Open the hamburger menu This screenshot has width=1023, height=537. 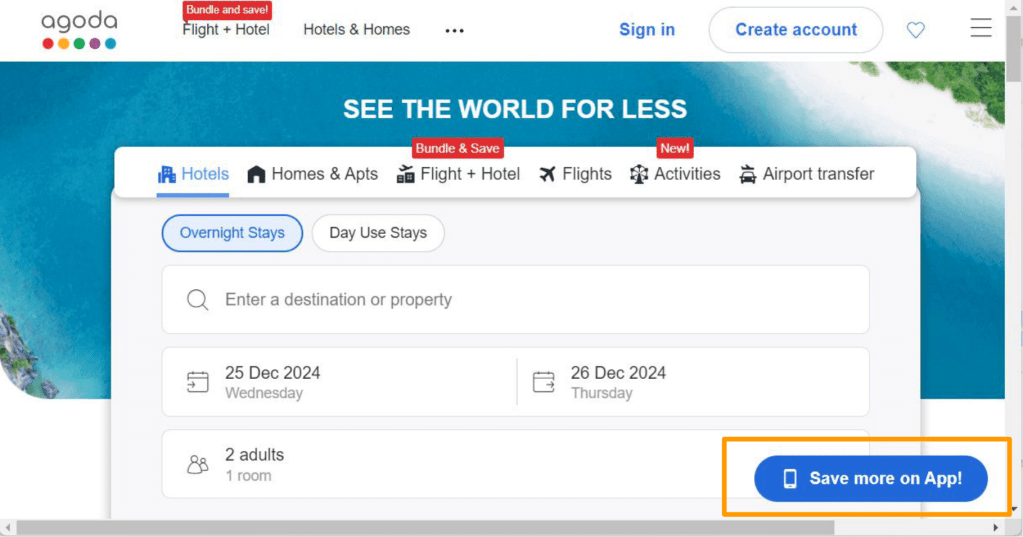[980, 29]
